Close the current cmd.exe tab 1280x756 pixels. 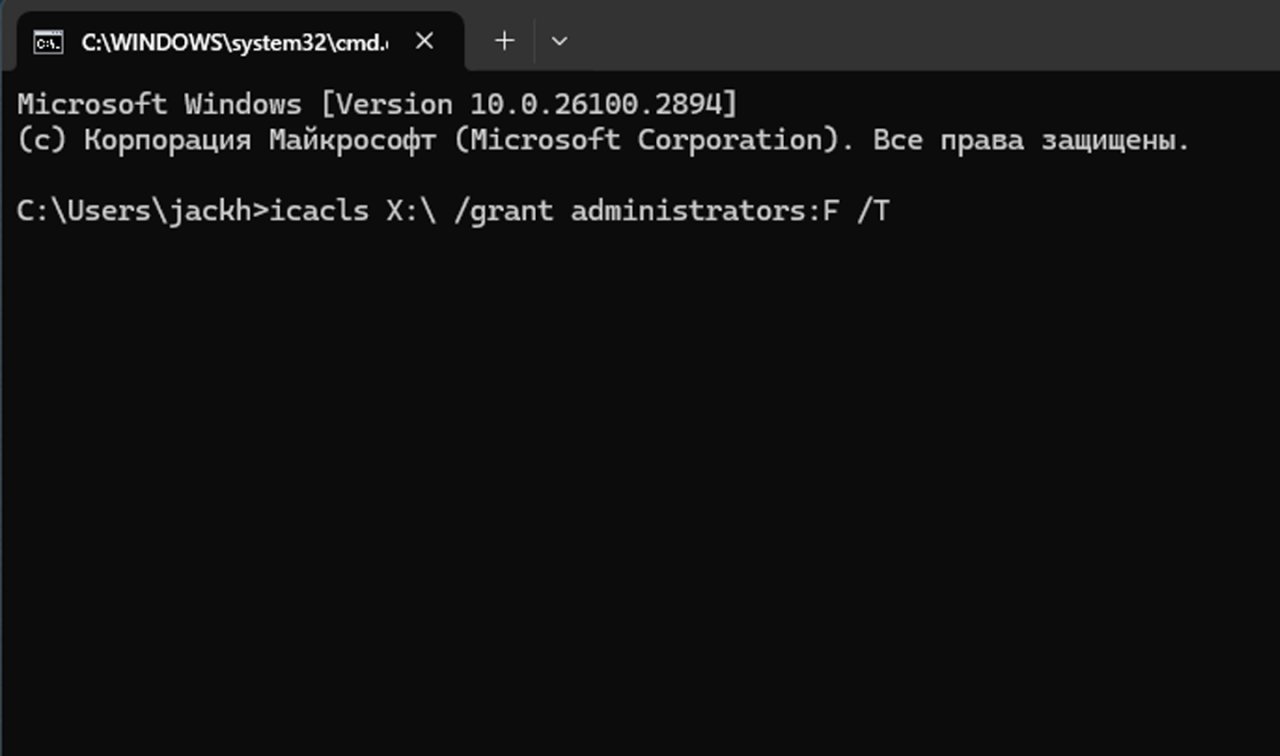424,41
